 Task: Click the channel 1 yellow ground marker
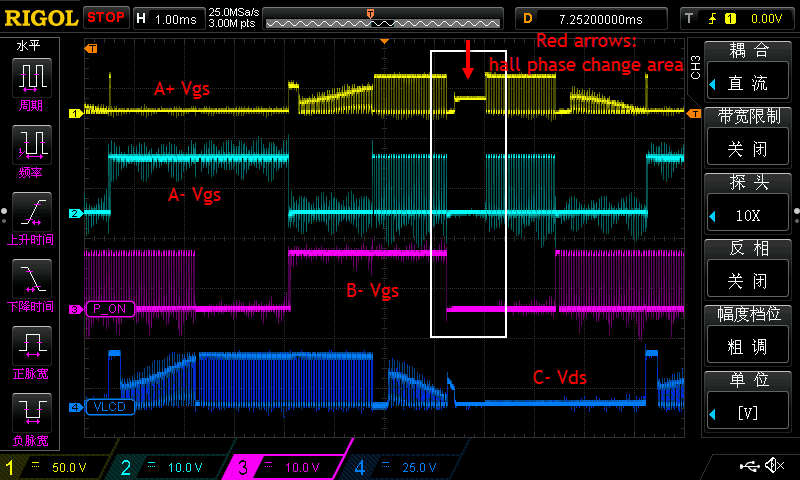[76, 113]
